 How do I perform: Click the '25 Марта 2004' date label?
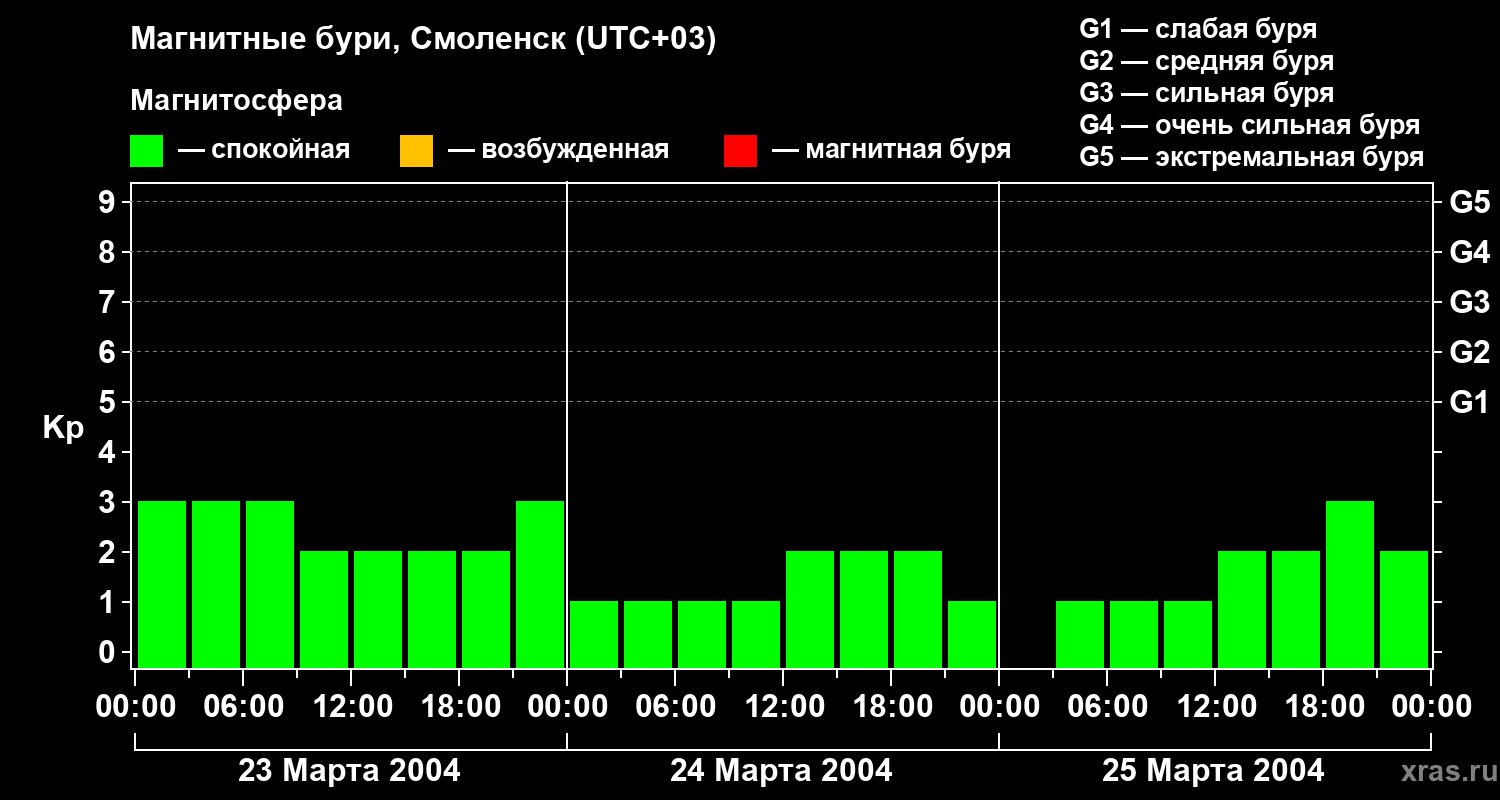(1213, 770)
